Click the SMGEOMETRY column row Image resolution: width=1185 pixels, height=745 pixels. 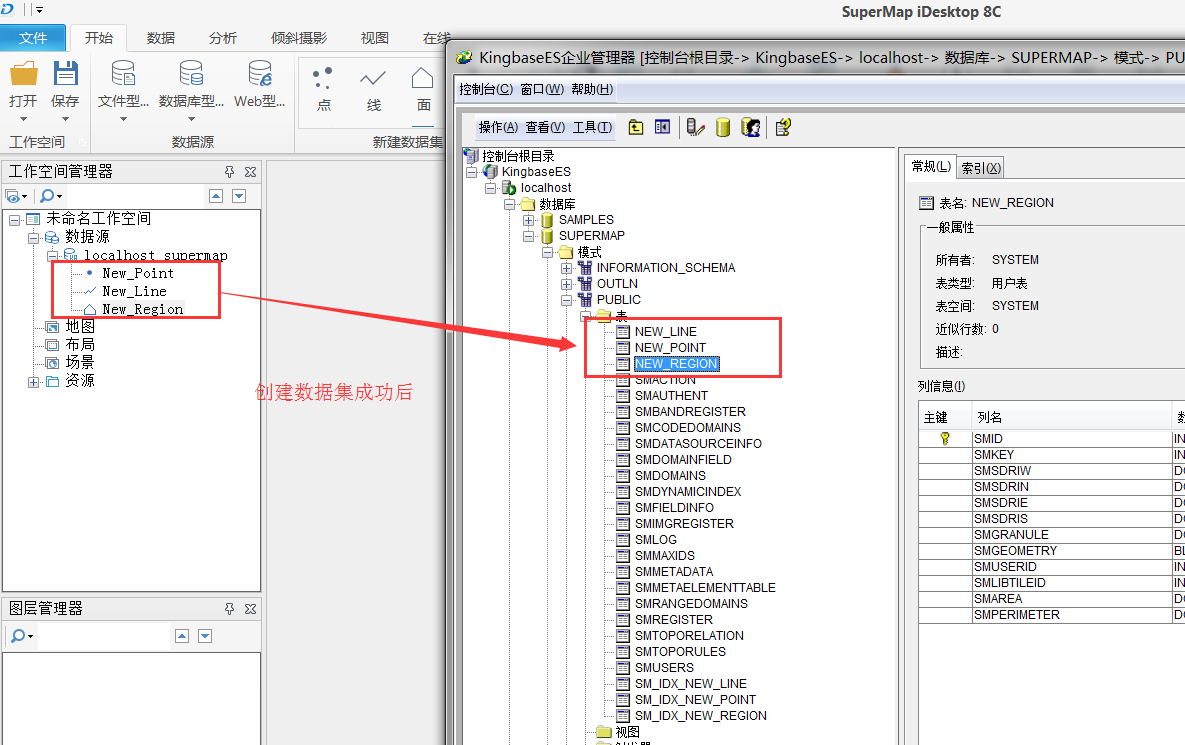[1052, 551]
